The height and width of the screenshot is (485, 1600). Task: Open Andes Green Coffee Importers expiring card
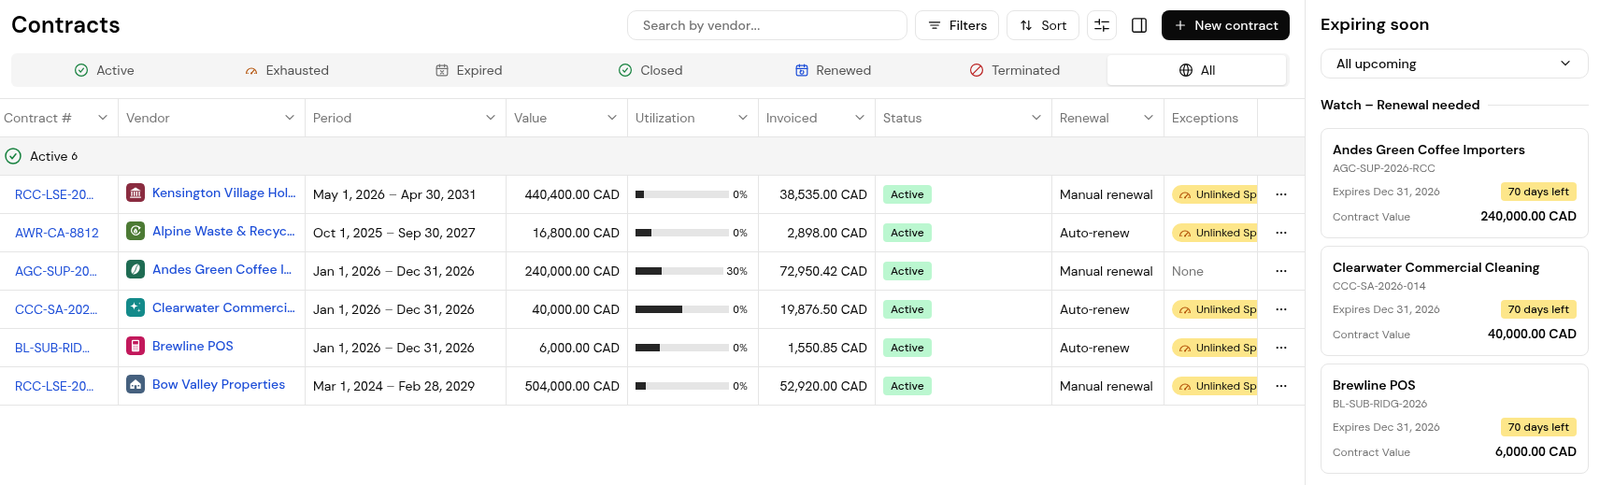[x=1454, y=183]
